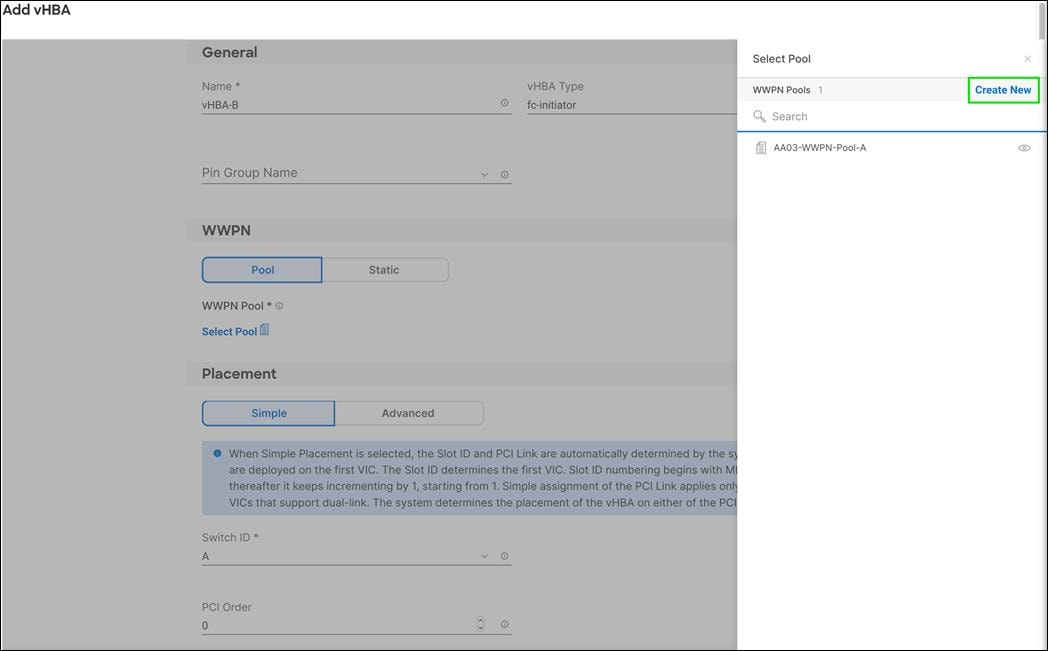Image resolution: width=1048 pixels, height=651 pixels.
Task: Increment PCI Order using the stepper
Action: click(480, 619)
